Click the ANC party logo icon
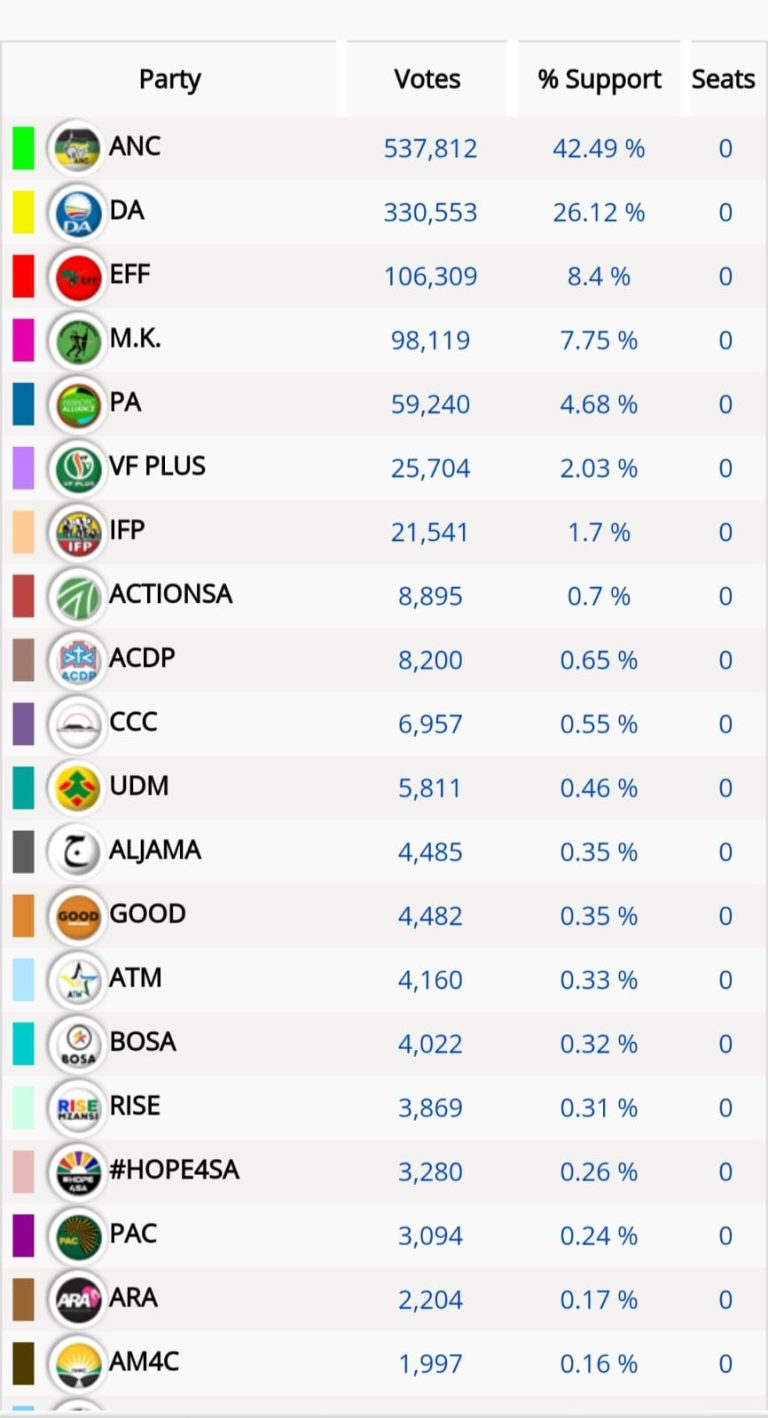Image resolution: width=768 pixels, height=1418 pixels. (76, 149)
